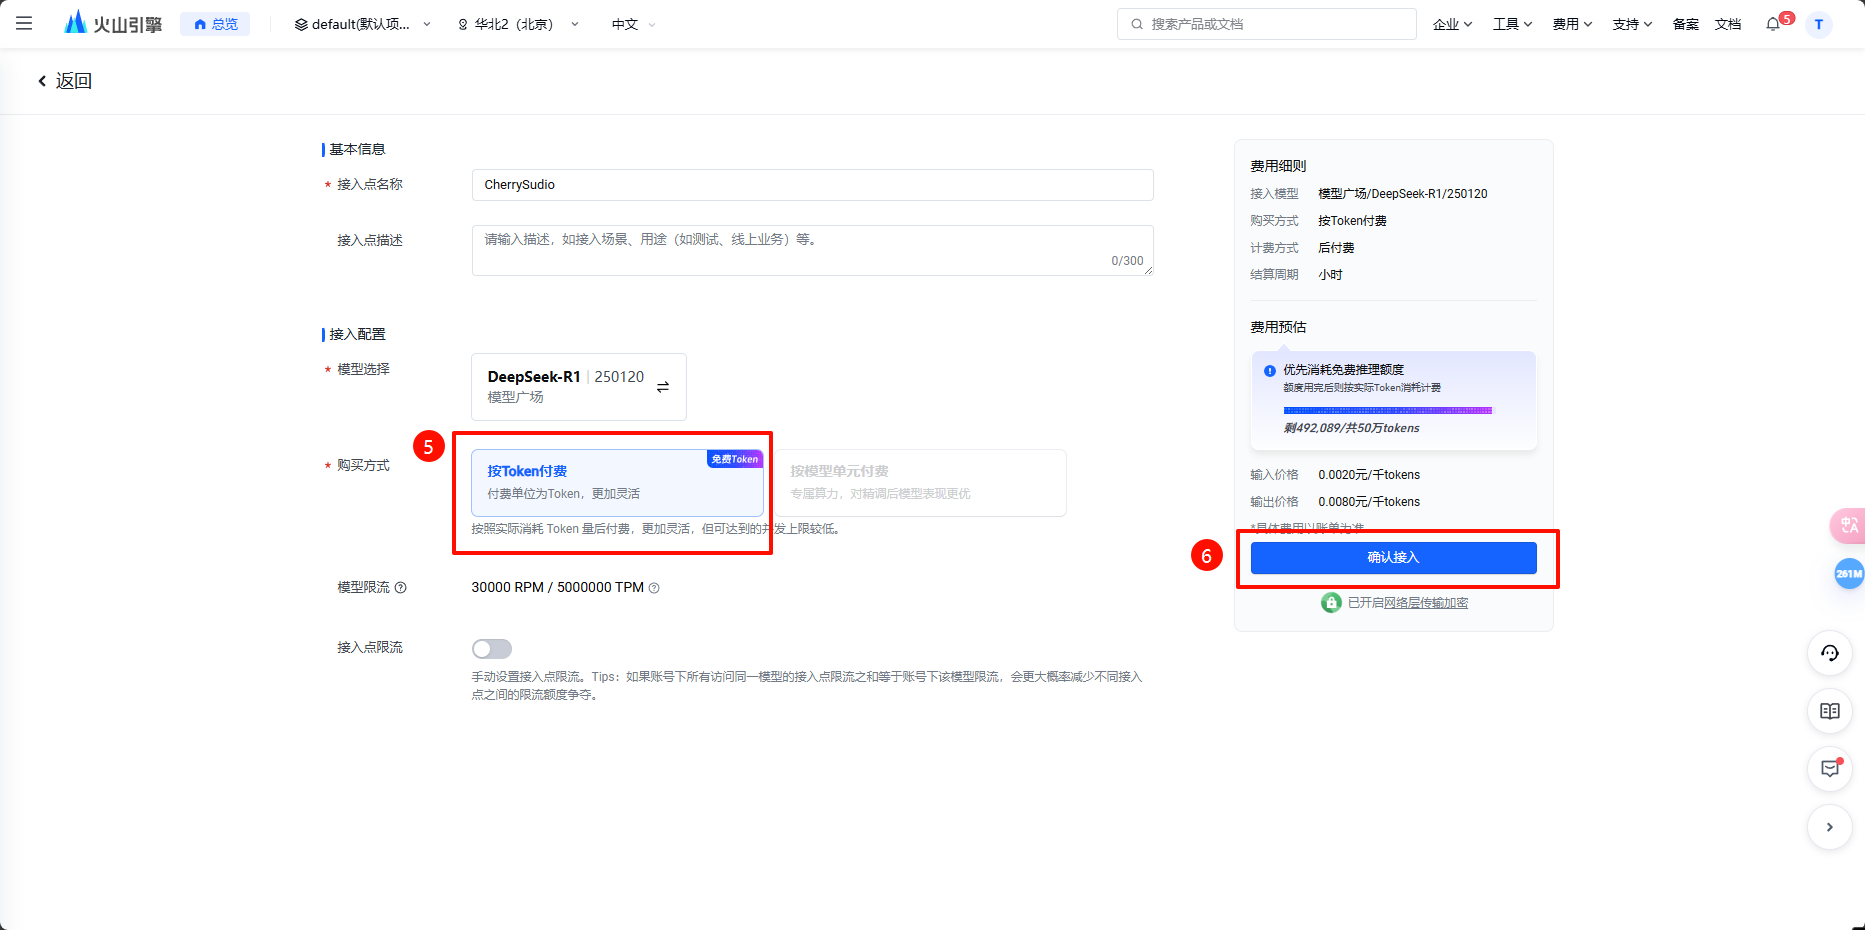Open the 网络层传输加密 link

tap(1426, 603)
